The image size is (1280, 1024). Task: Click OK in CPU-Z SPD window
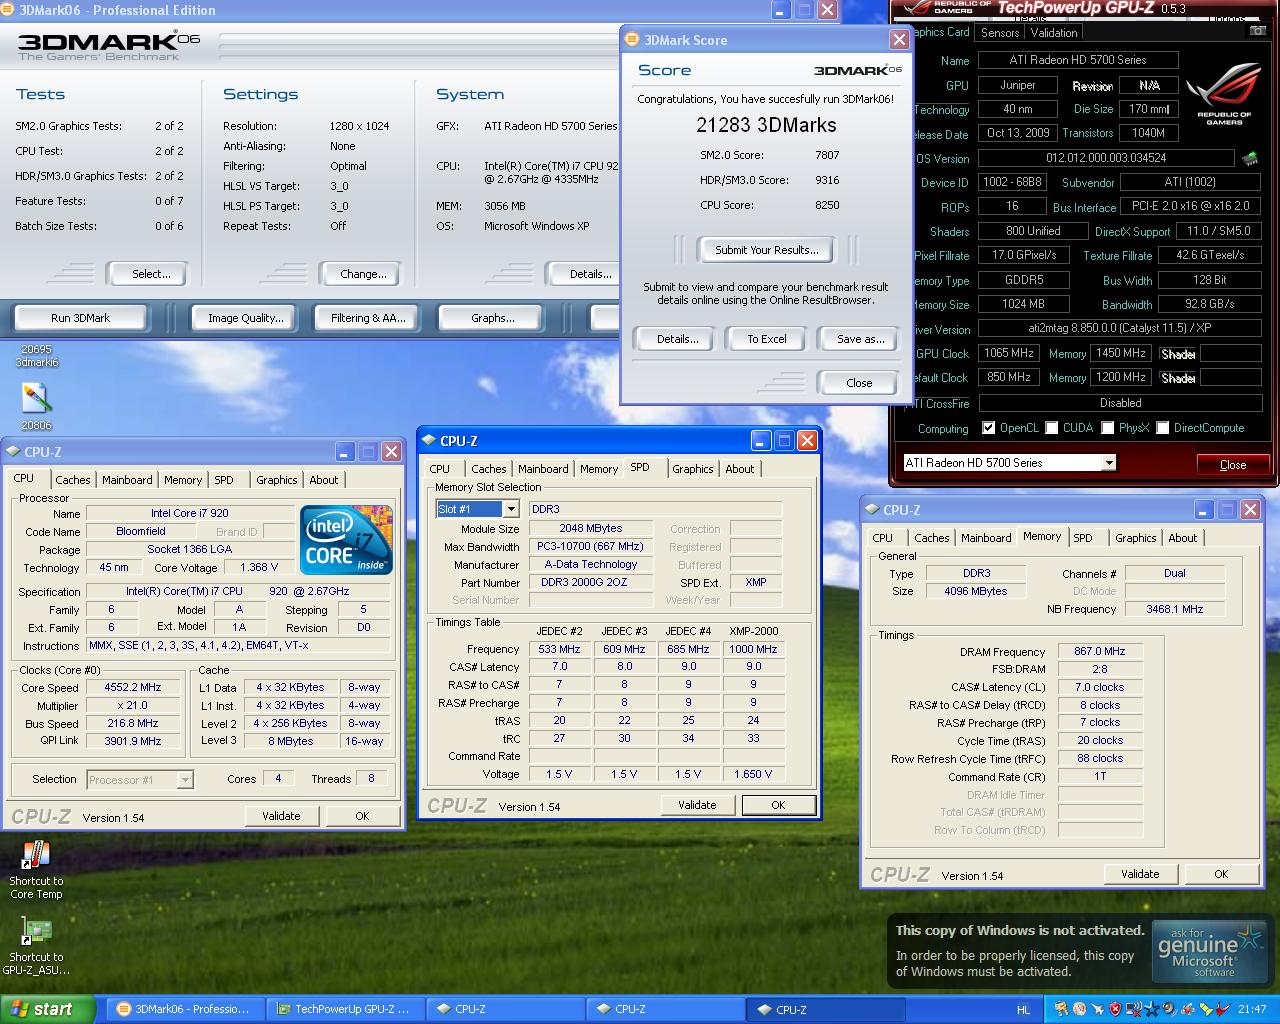778,805
